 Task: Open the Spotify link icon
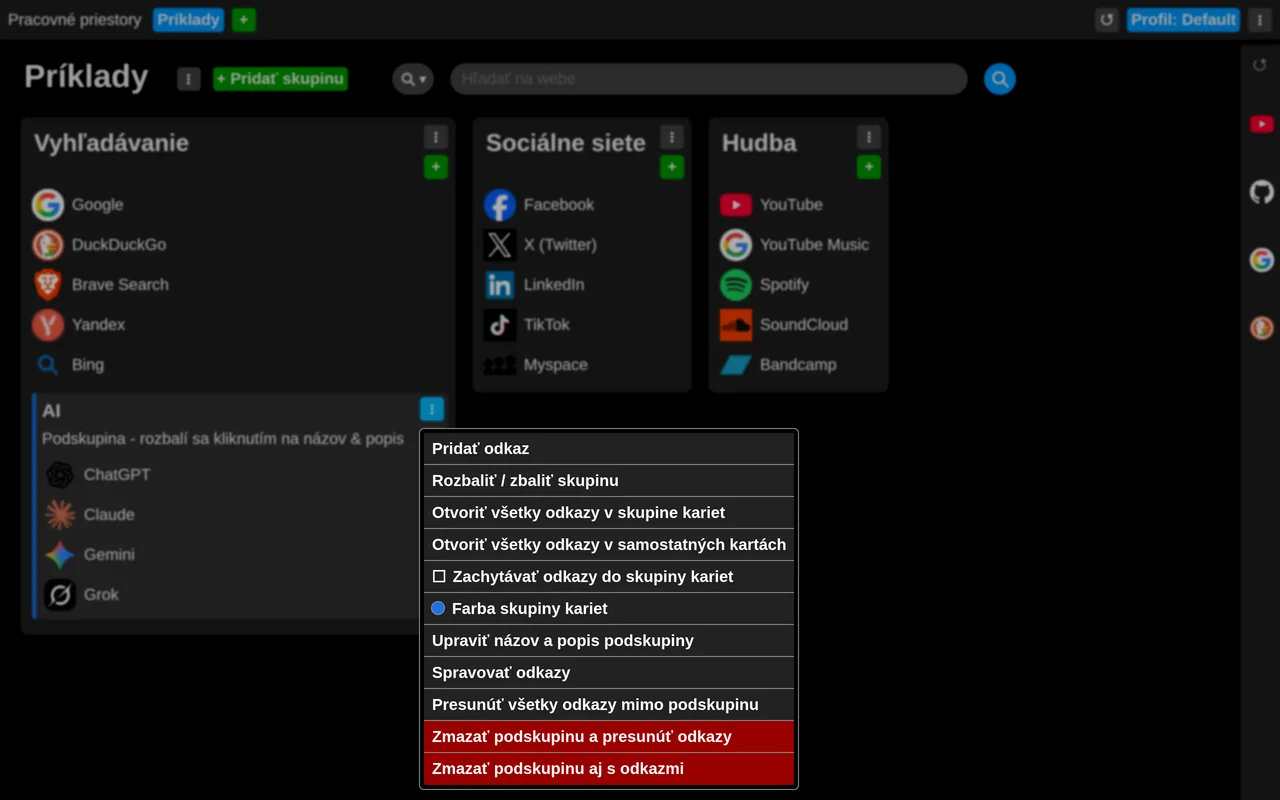(736, 285)
